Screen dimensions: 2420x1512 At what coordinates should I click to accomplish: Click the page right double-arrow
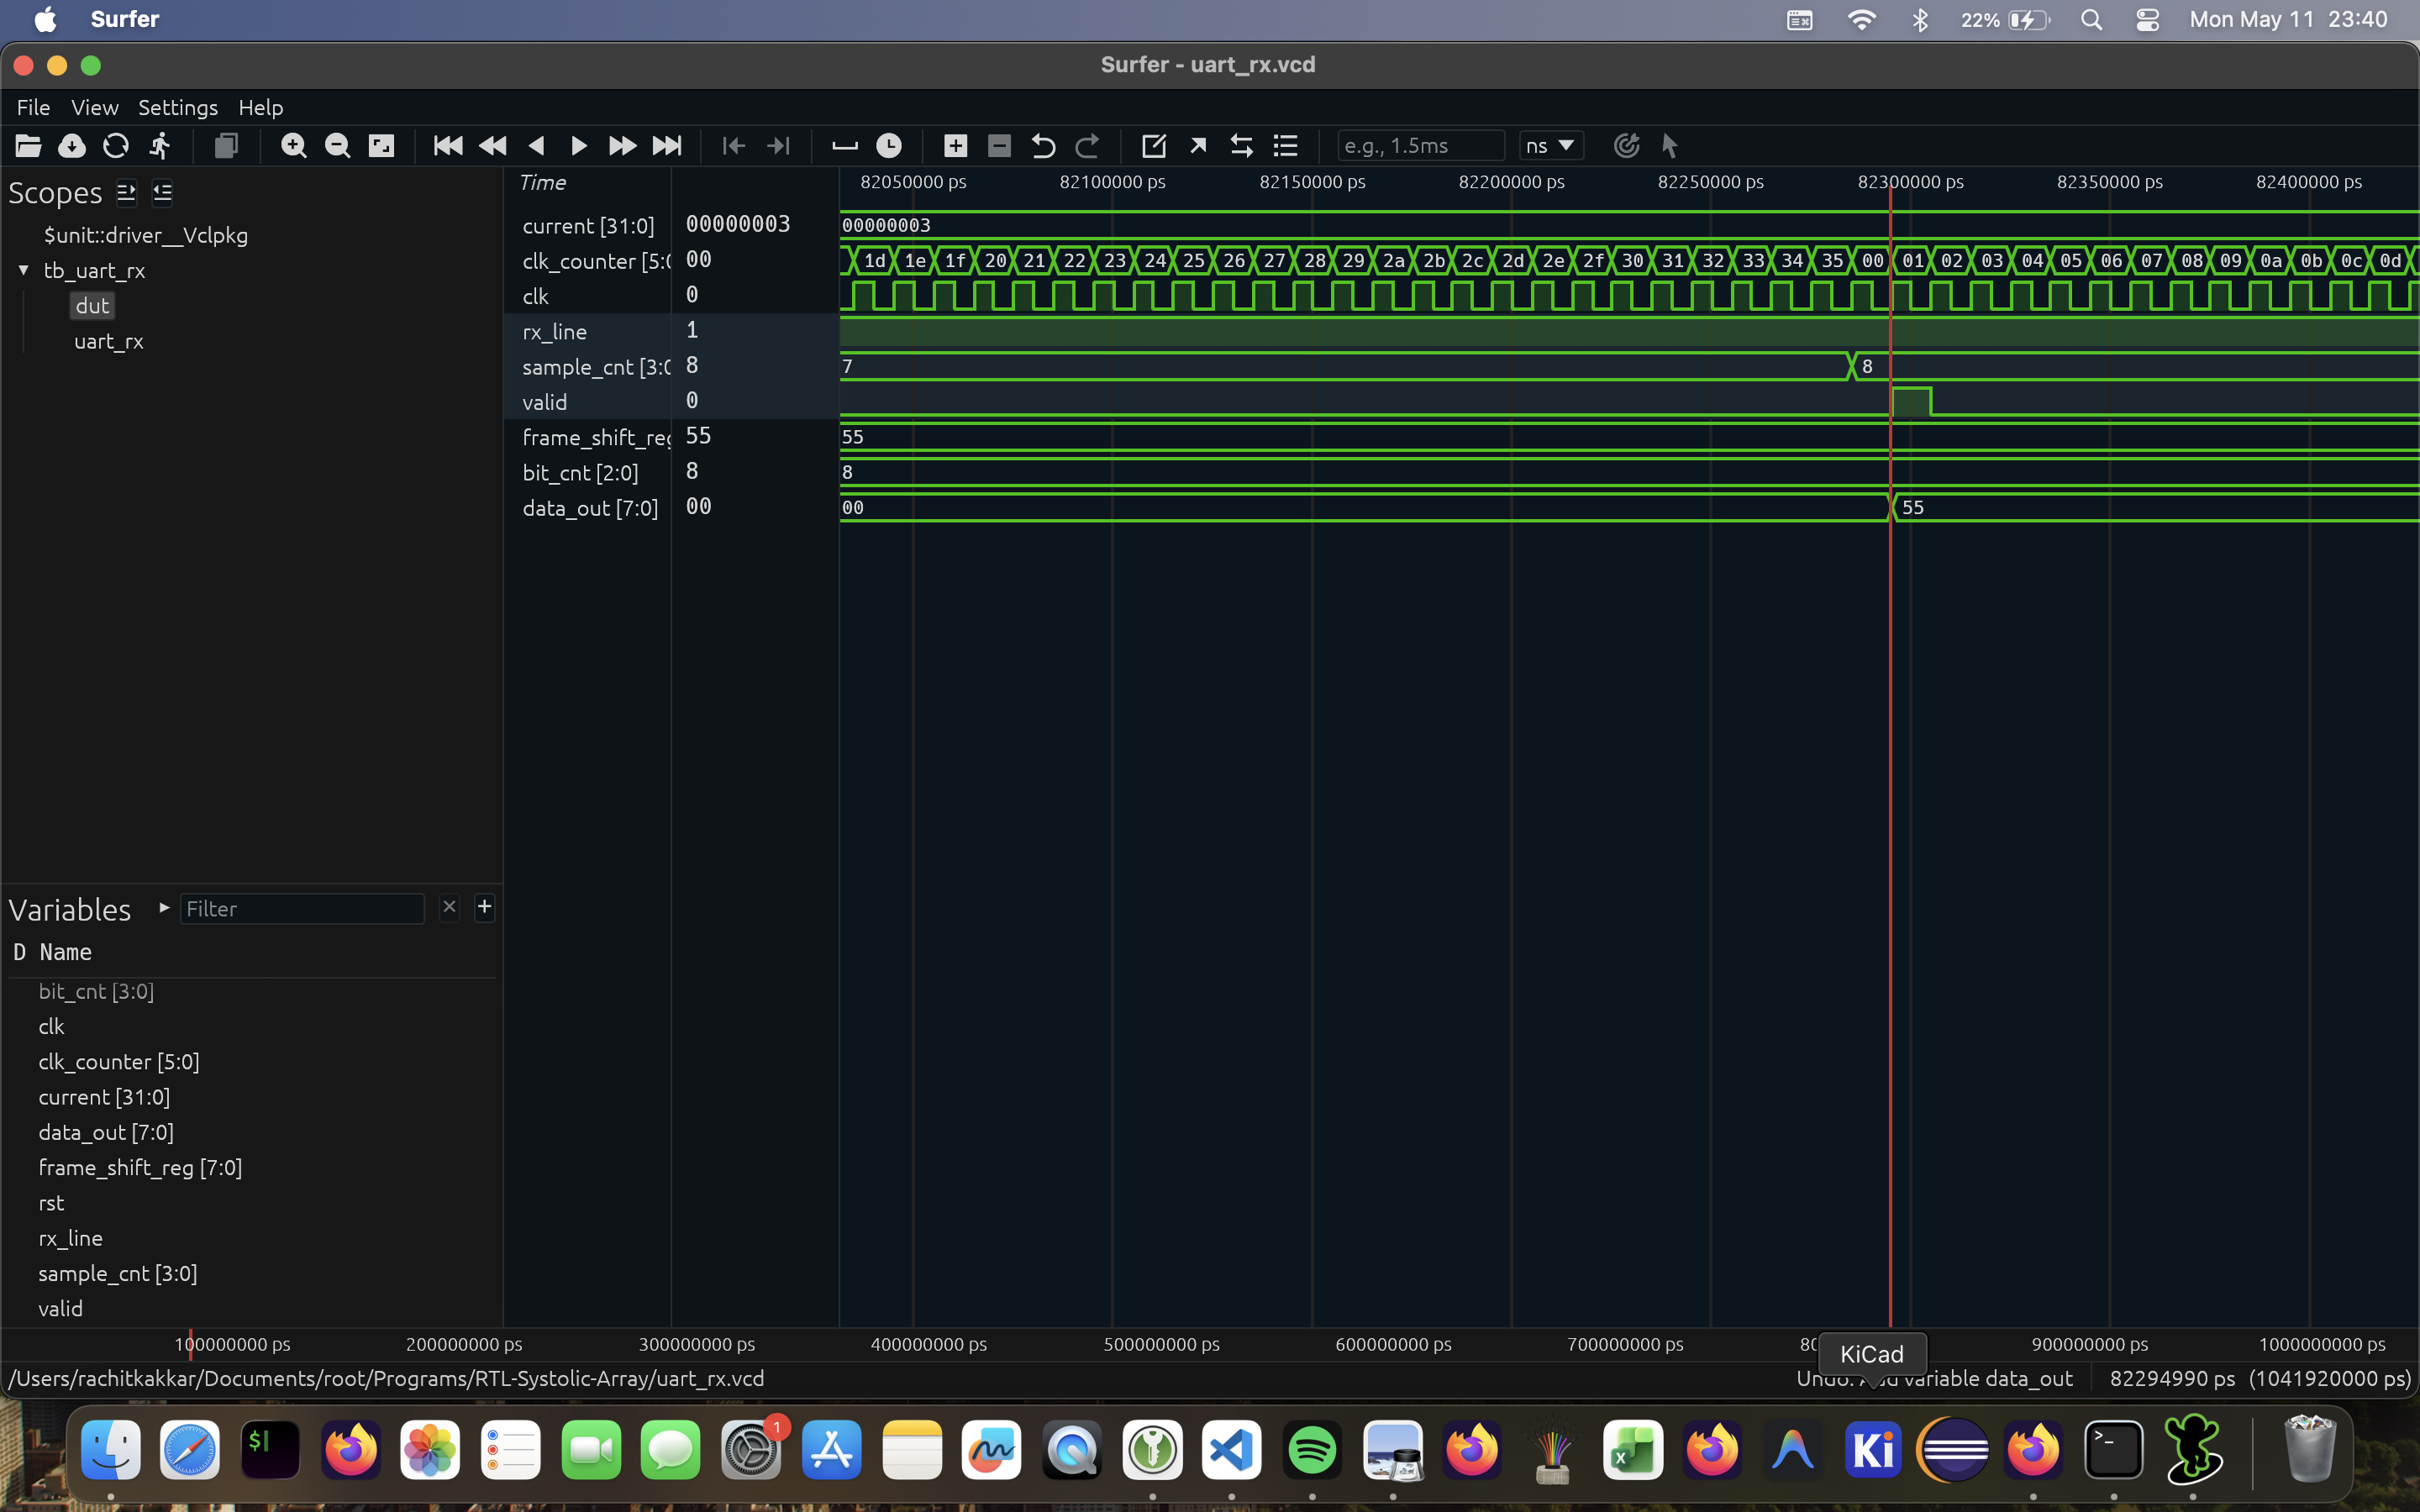tap(623, 146)
